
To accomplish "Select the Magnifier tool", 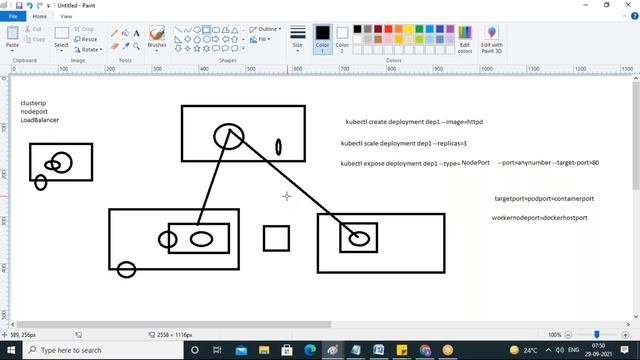I will click(136, 46).
